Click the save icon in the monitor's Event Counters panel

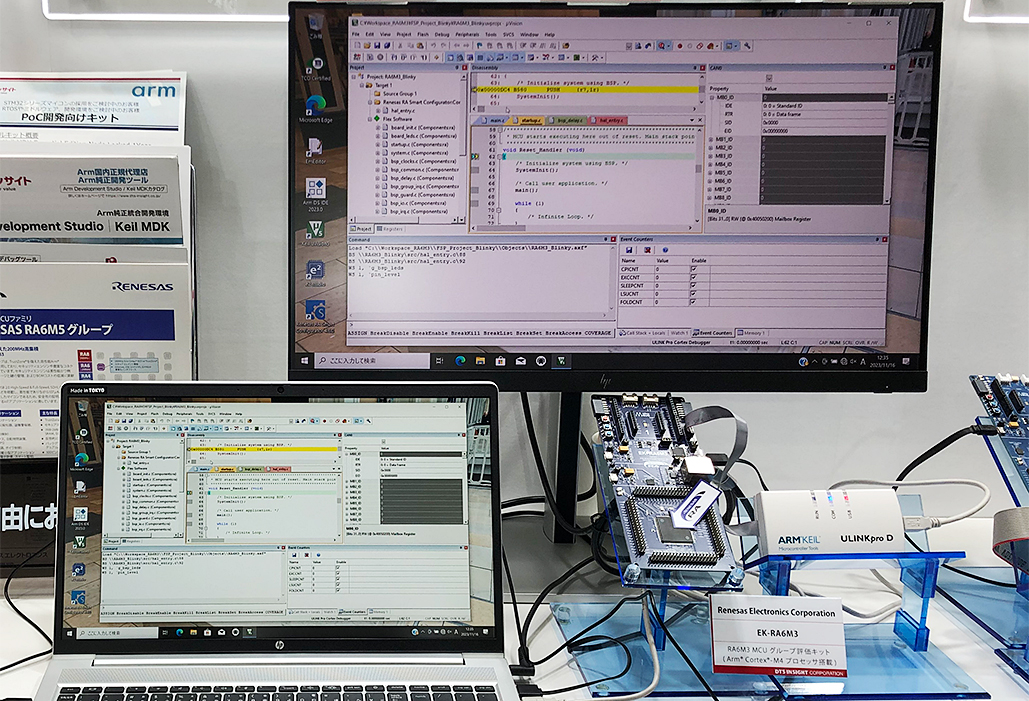tap(629, 250)
